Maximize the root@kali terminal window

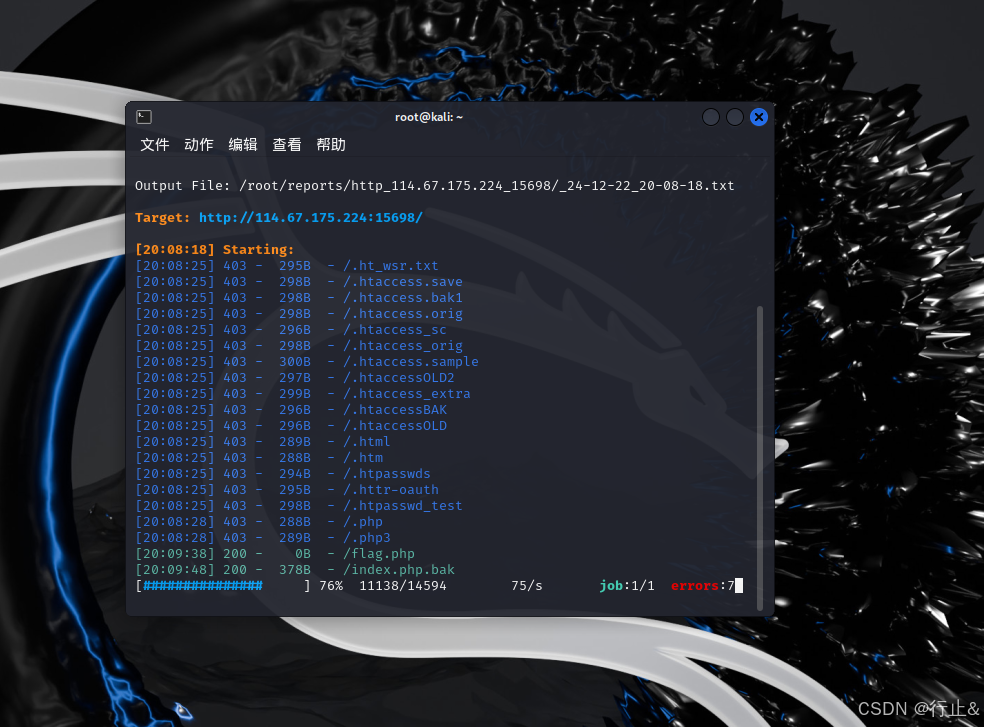tap(735, 117)
